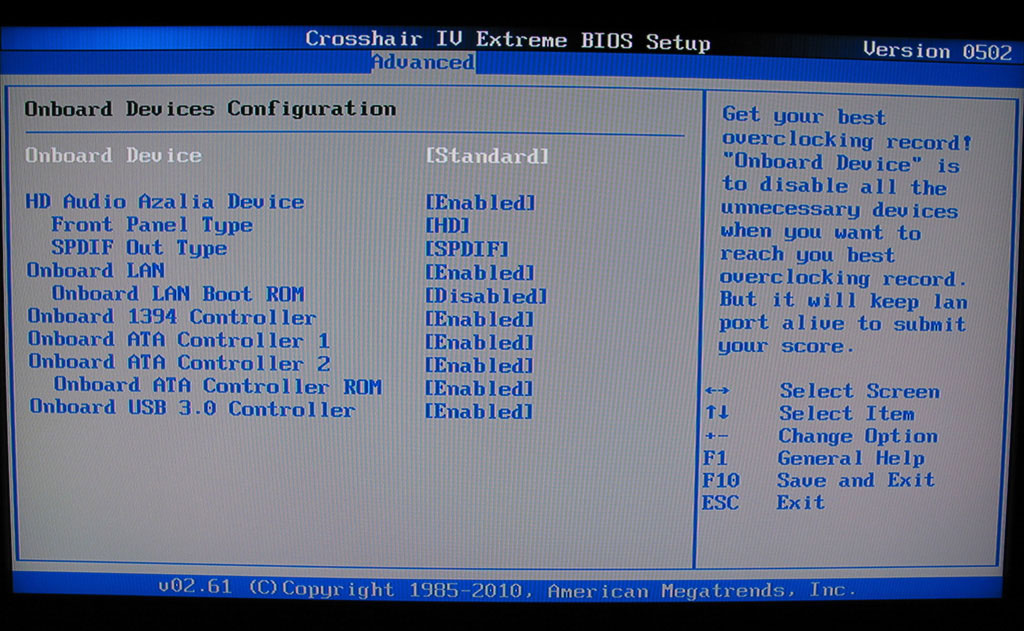Viewport: 1024px width, 631px height.
Task: Click the 'Get your best' help text line
Action: pyautogui.click(x=804, y=116)
